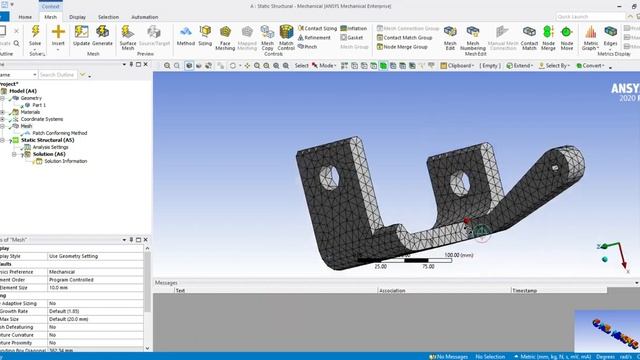Click the Pinch control
This screenshot has height=360, width=640.
click(x=307, y=47)
